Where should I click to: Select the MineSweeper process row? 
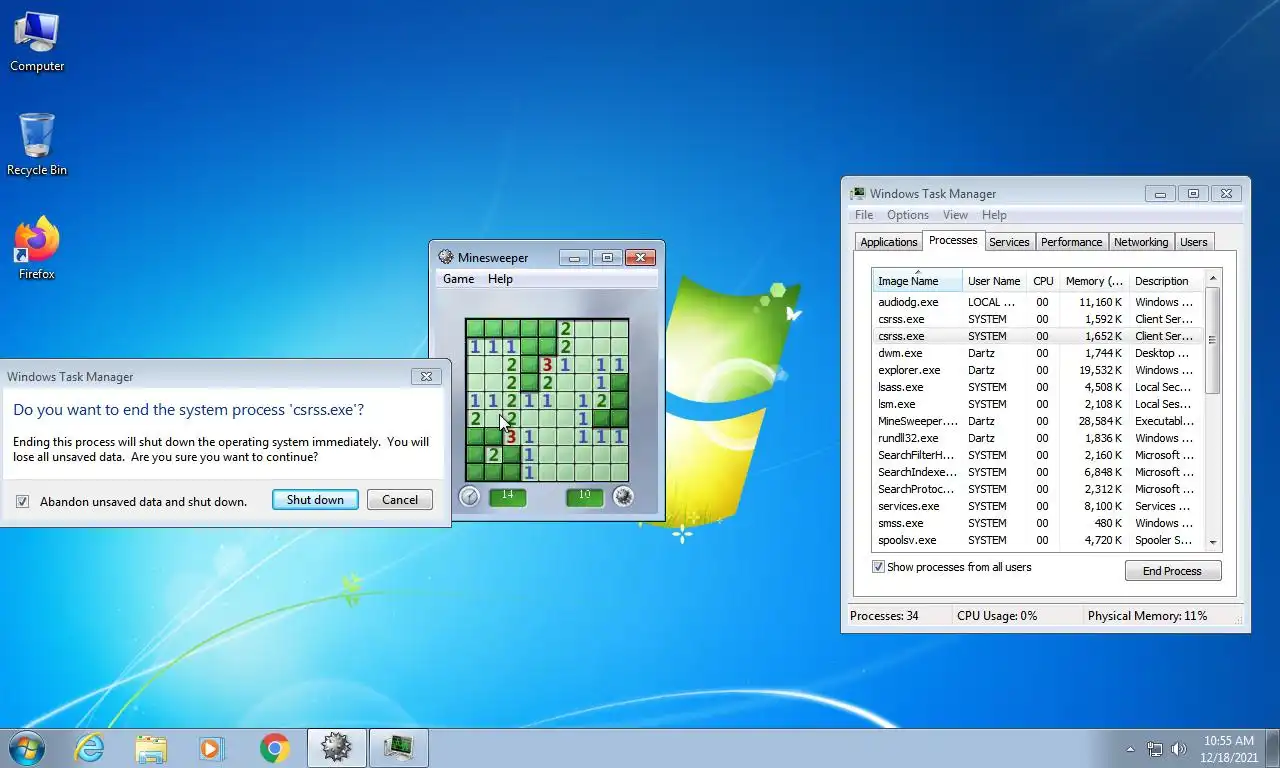click(x=1037, y=421)
